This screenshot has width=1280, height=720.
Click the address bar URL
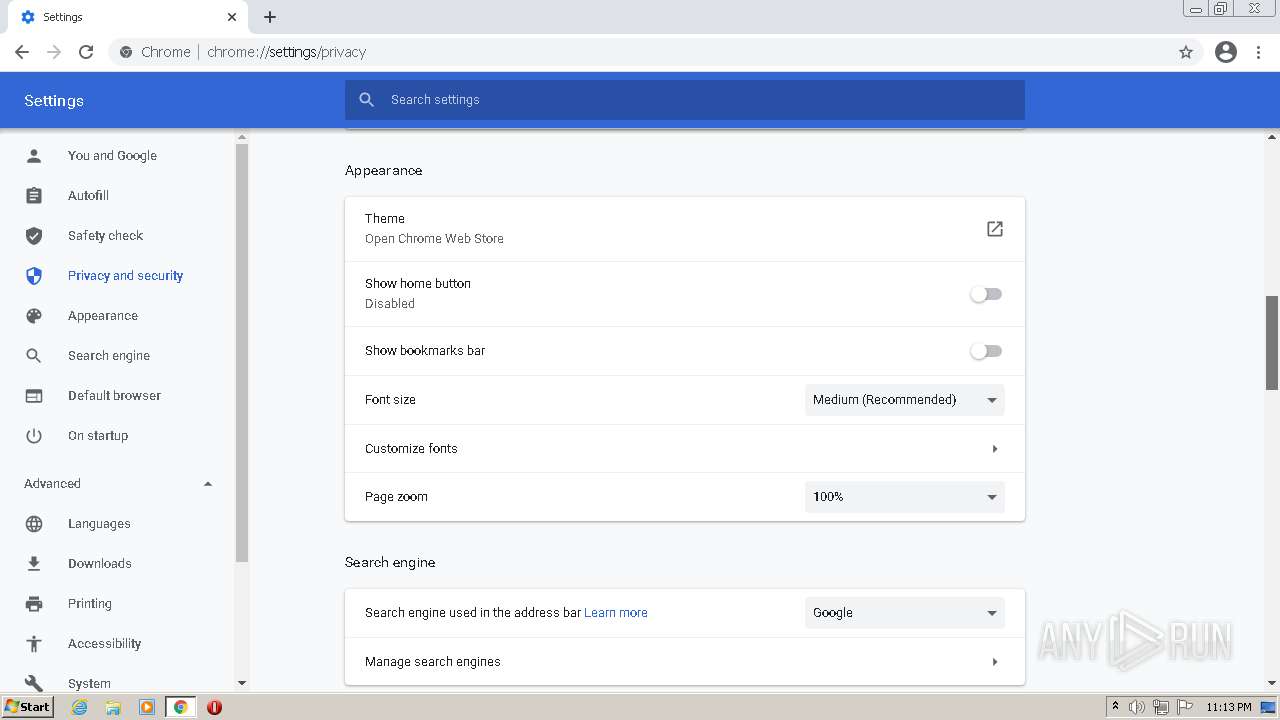tap(287, 52)
